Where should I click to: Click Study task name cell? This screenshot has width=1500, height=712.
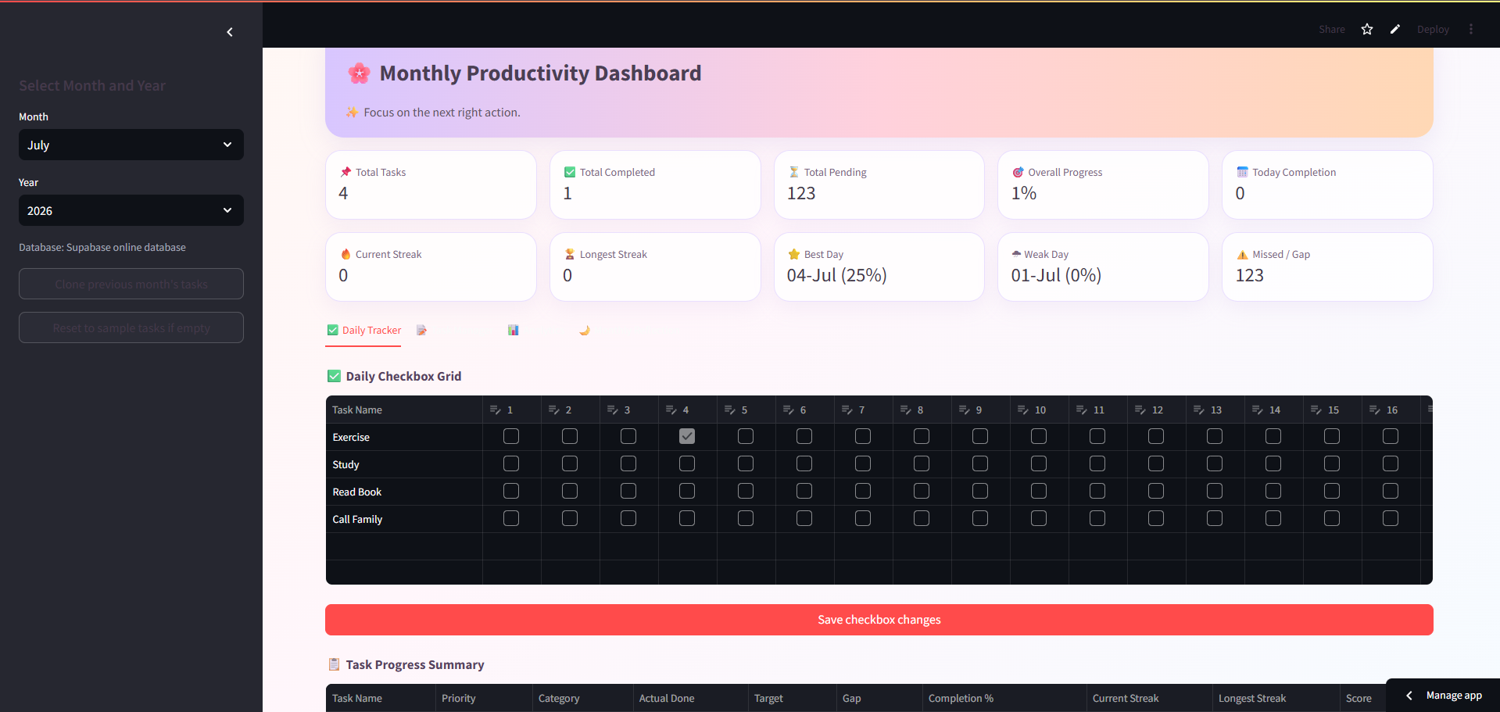pyautogui.click(x=404, y=464)
